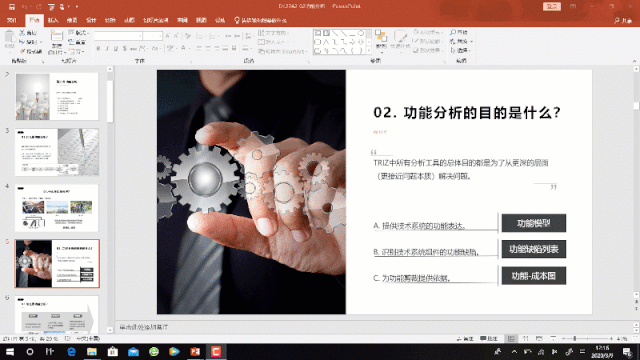Switch to Slide Sorter view in status bar
The width and height of the screenshot is (640, 360).
526,339
